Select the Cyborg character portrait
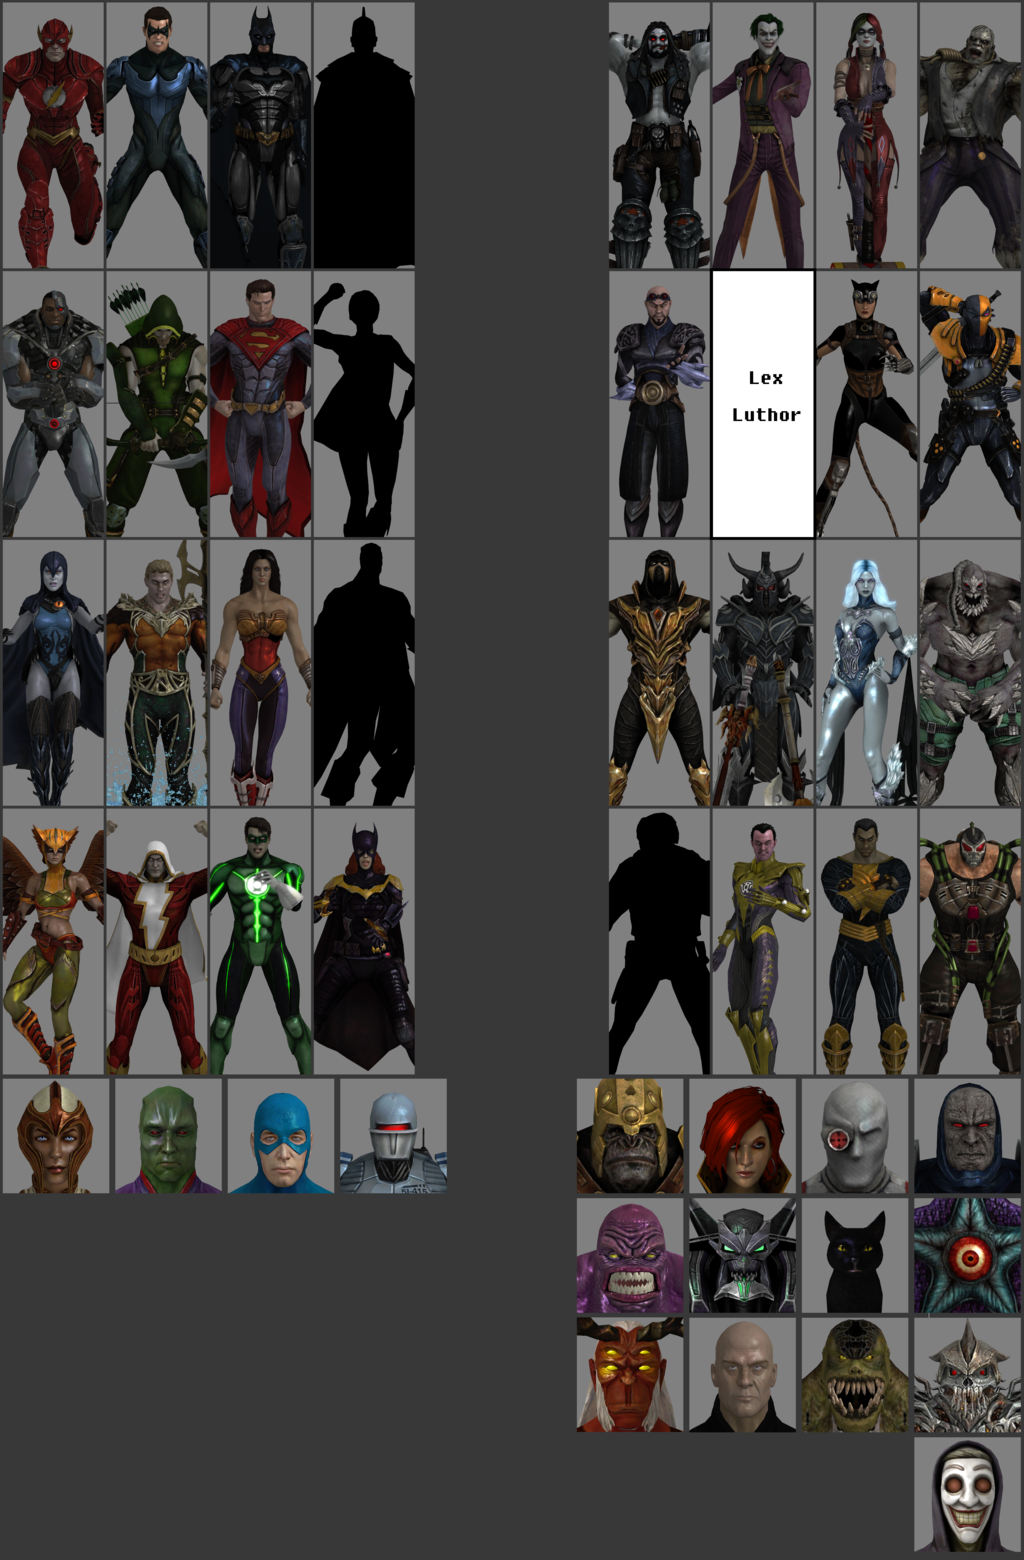1024x1560 pixels. click(x=53, y=404)
